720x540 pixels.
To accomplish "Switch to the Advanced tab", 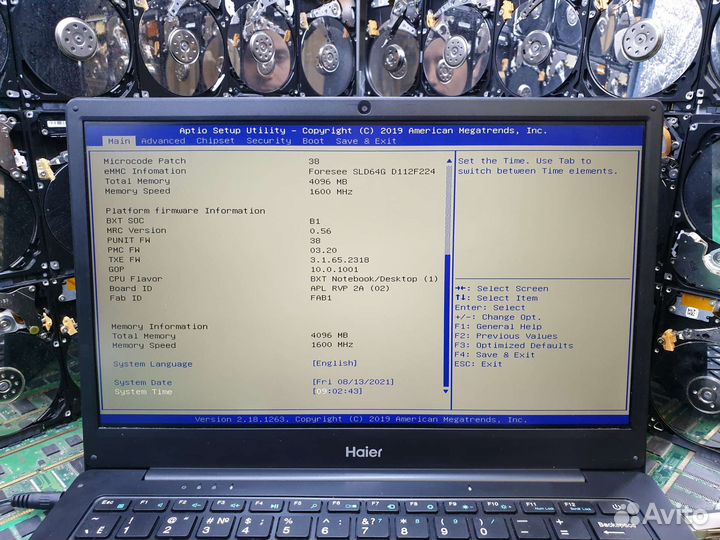I will 163,141.
